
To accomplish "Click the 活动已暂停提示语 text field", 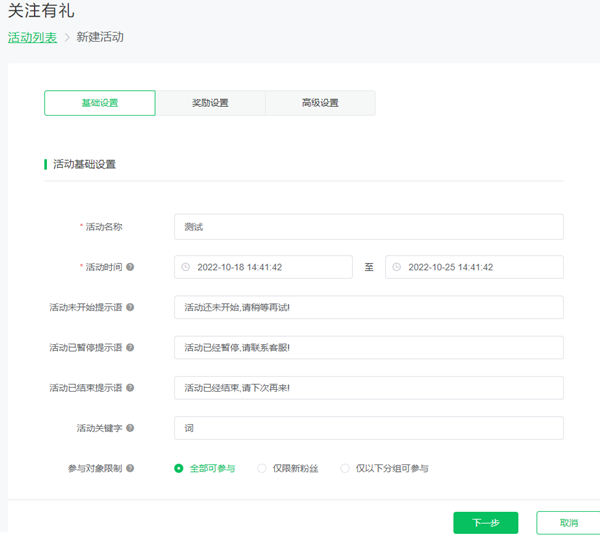I will (x=368, y=347).
